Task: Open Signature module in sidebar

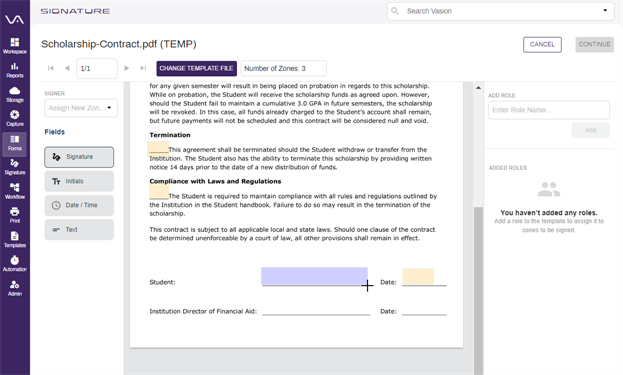Action: (x=15, y=167)
